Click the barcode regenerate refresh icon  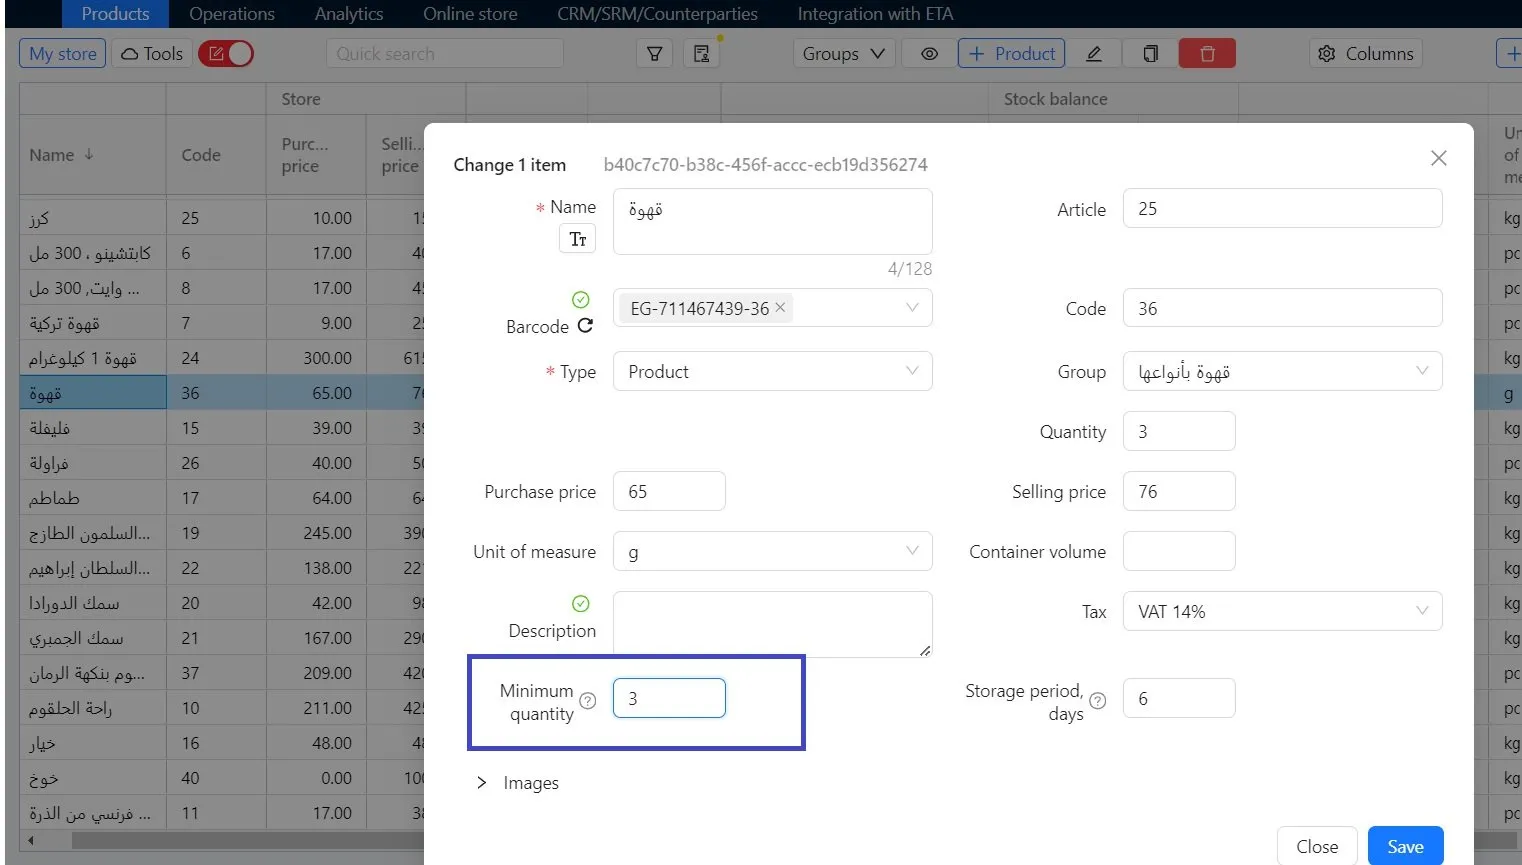[x=585, y=325]
